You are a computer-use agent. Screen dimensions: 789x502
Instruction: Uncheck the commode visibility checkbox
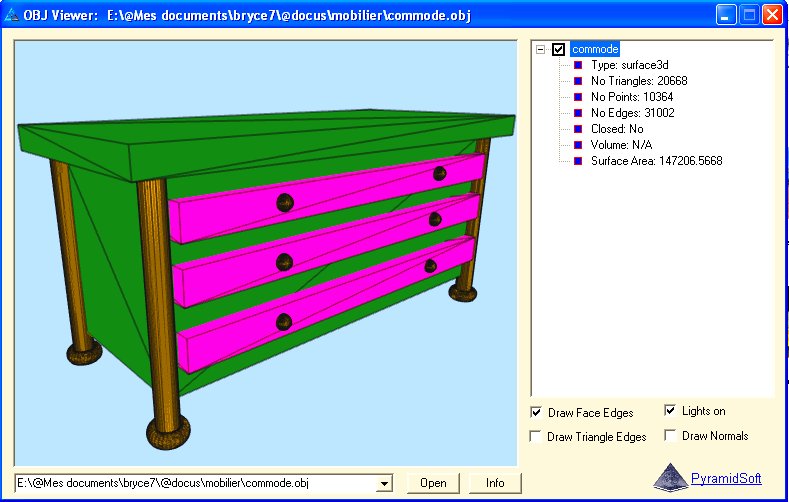click(x=558, y=49)
